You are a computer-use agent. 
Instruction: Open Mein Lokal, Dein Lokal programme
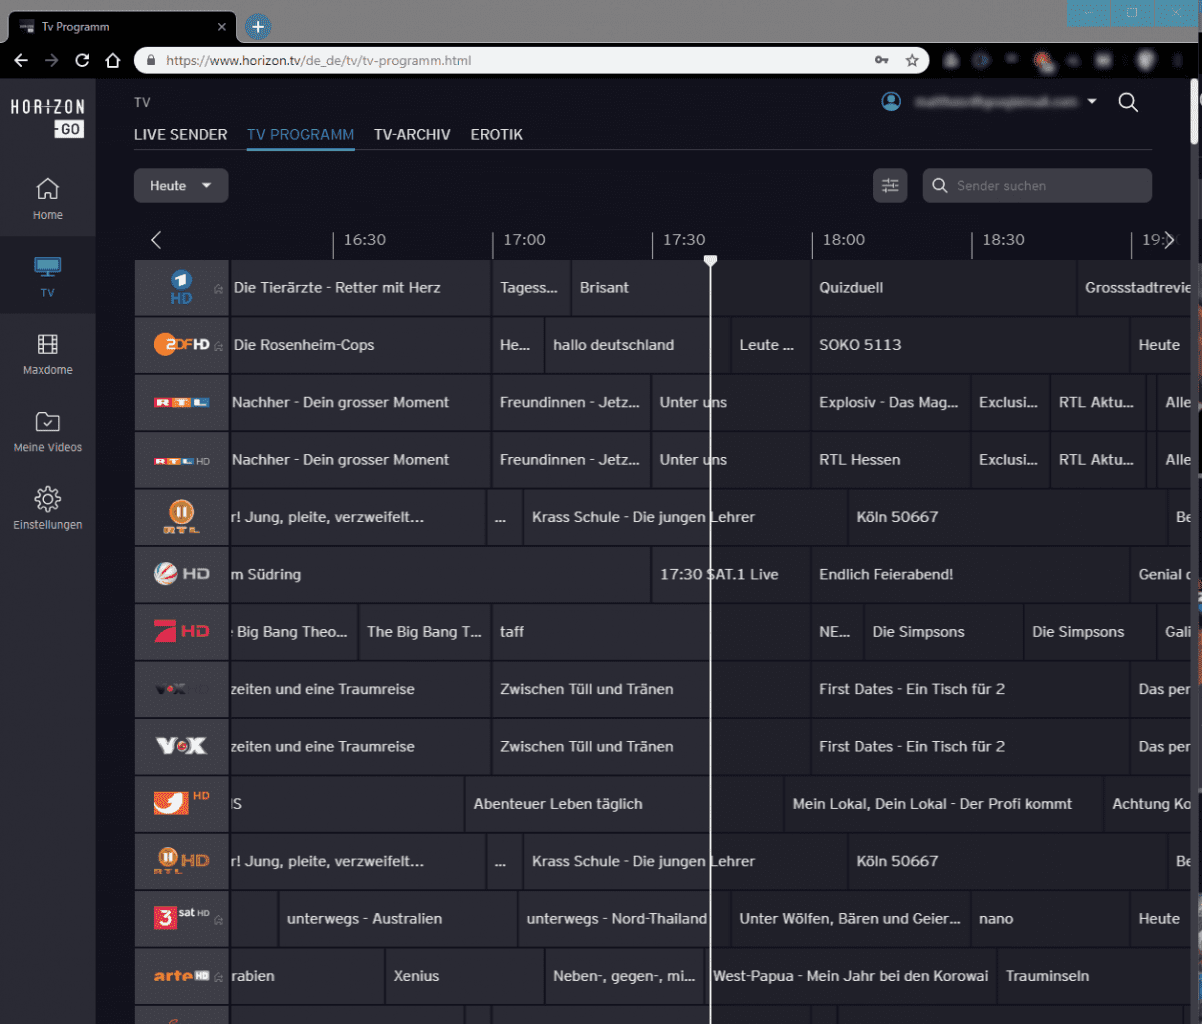(x=943, y=803)
